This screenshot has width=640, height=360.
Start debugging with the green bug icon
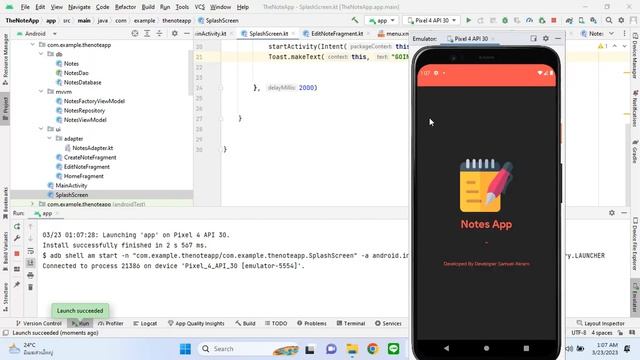[505, 20]
